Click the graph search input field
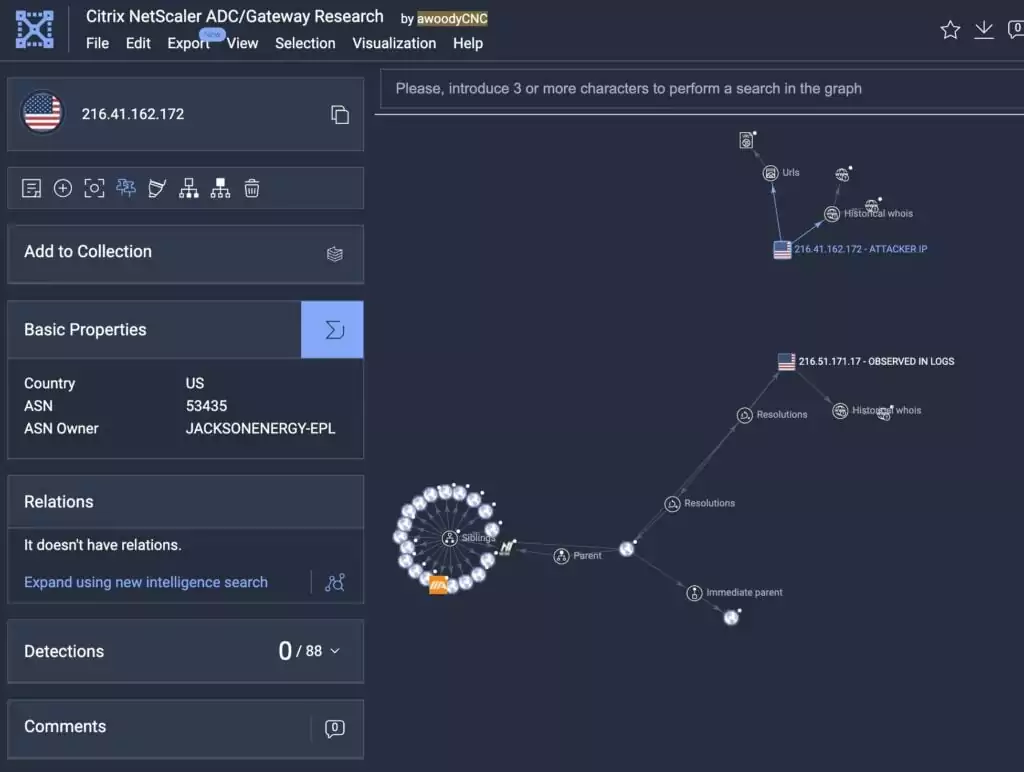 [x=702, y=89]
